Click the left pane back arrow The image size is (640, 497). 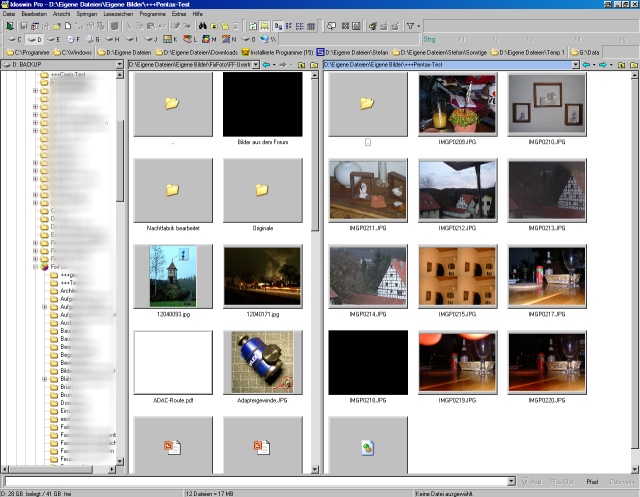tap(267, 64)
